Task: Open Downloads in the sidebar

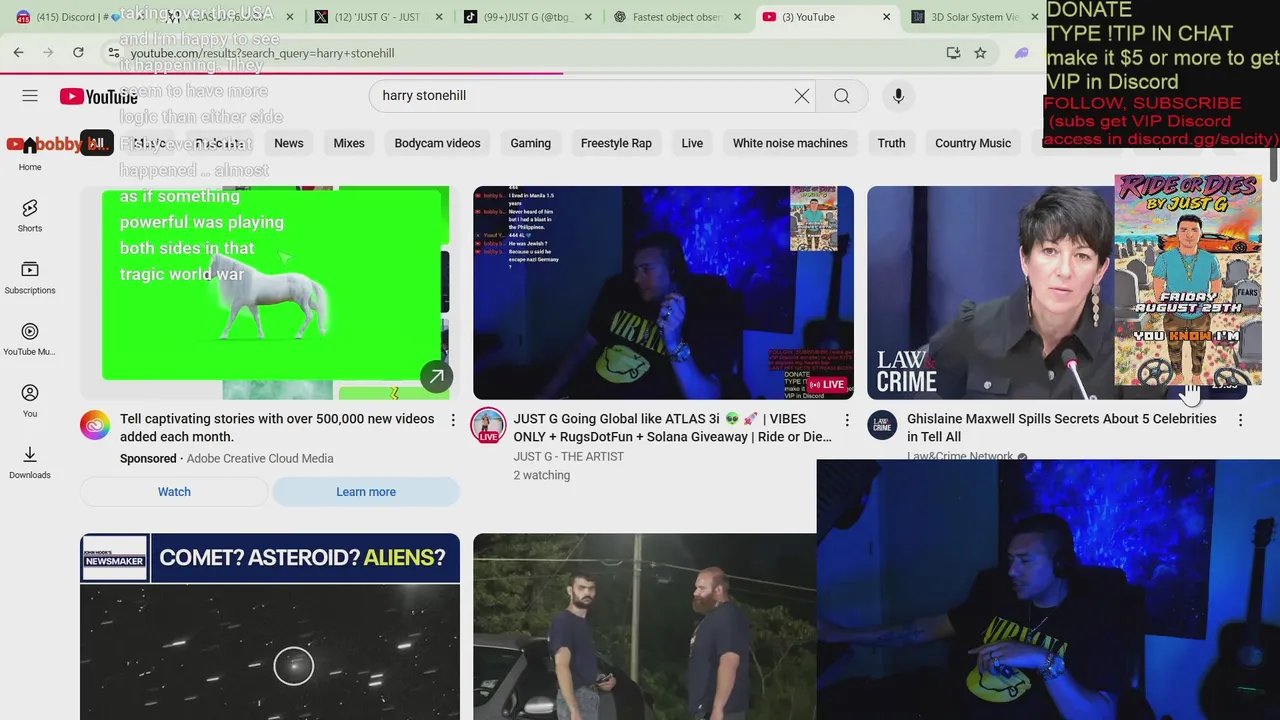Action: point(30,462)
